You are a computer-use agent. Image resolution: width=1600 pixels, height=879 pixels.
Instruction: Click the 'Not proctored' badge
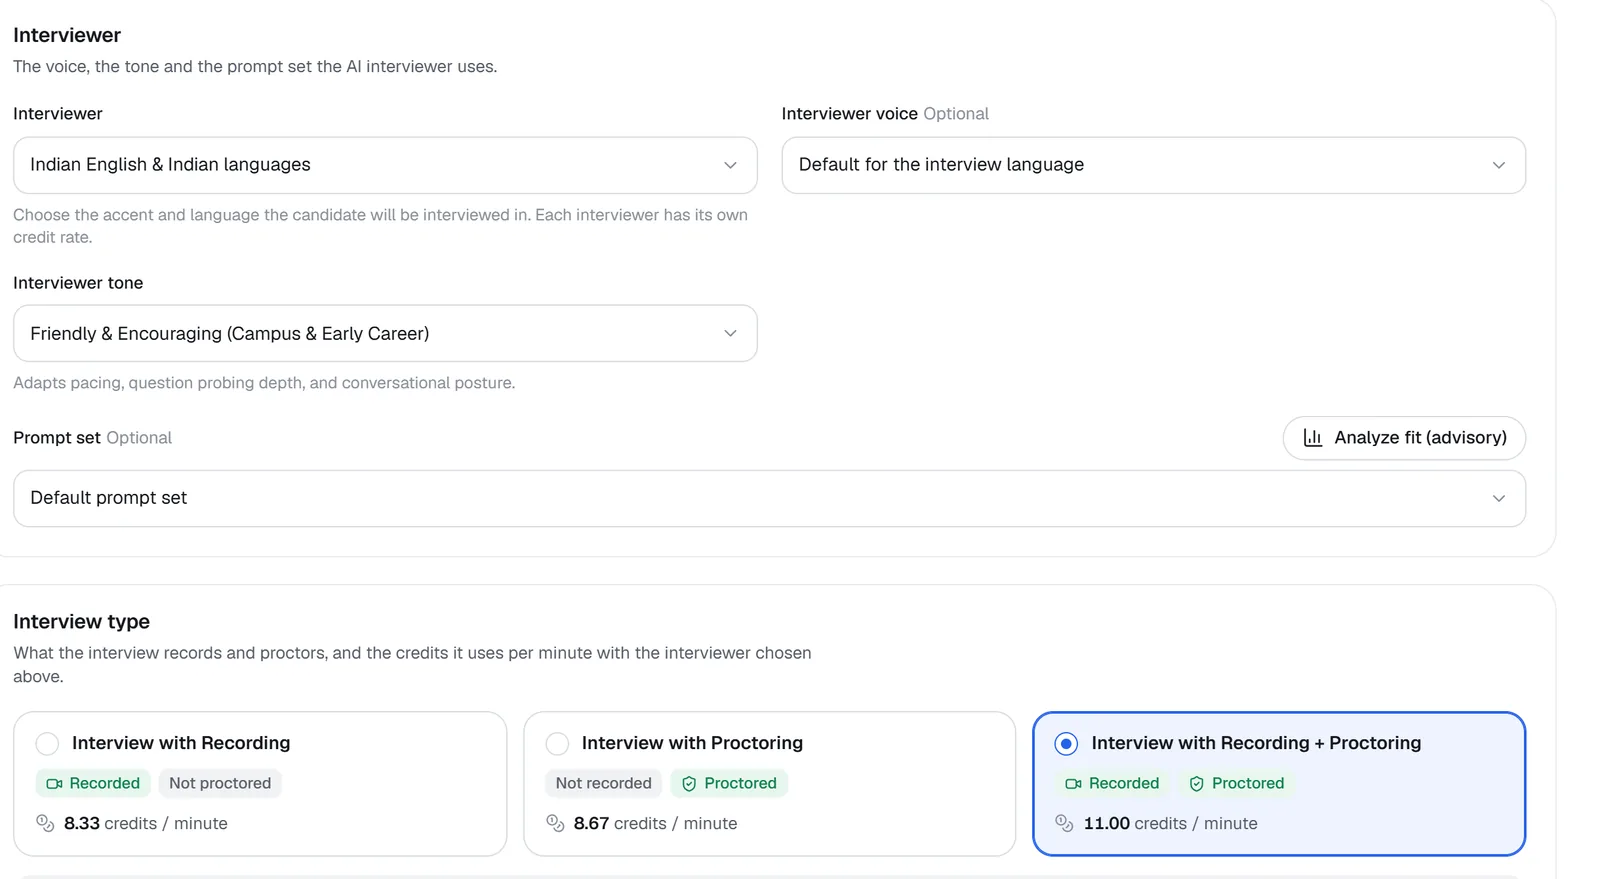pos(220,783)
